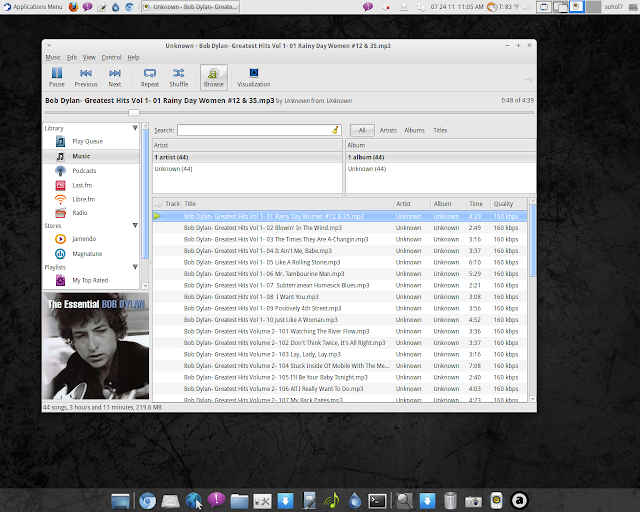Screen dimensions: 640x512
Task: Clear the search with the broom icon
Action: pyautogui.click(x=336, y=130)
